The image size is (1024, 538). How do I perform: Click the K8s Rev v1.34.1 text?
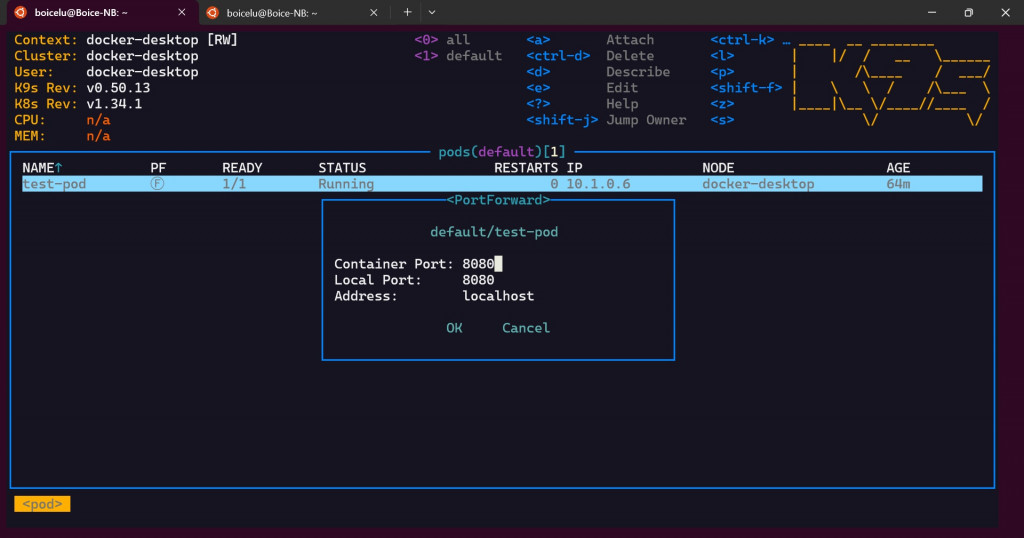click(x=78, y=104)
